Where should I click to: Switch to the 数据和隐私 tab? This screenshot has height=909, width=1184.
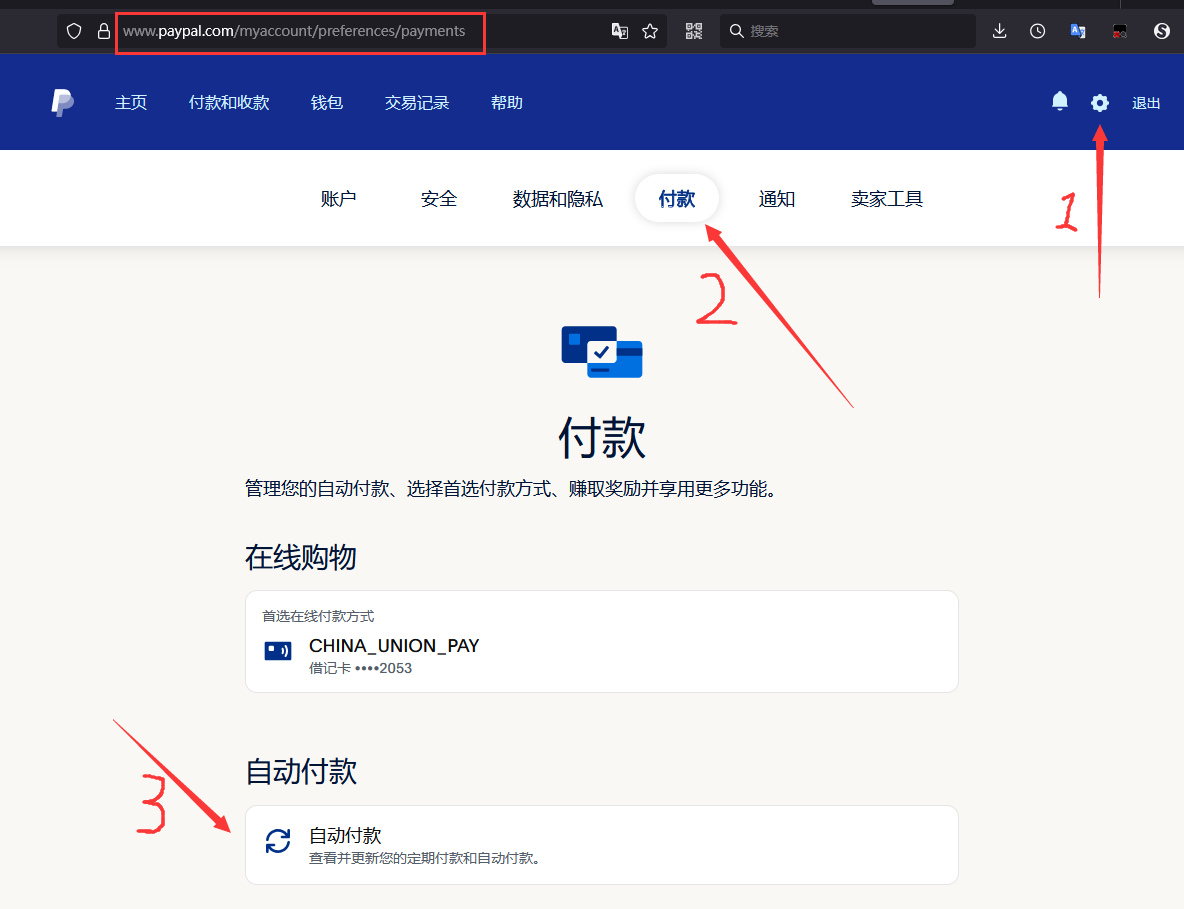click(557, 199)
